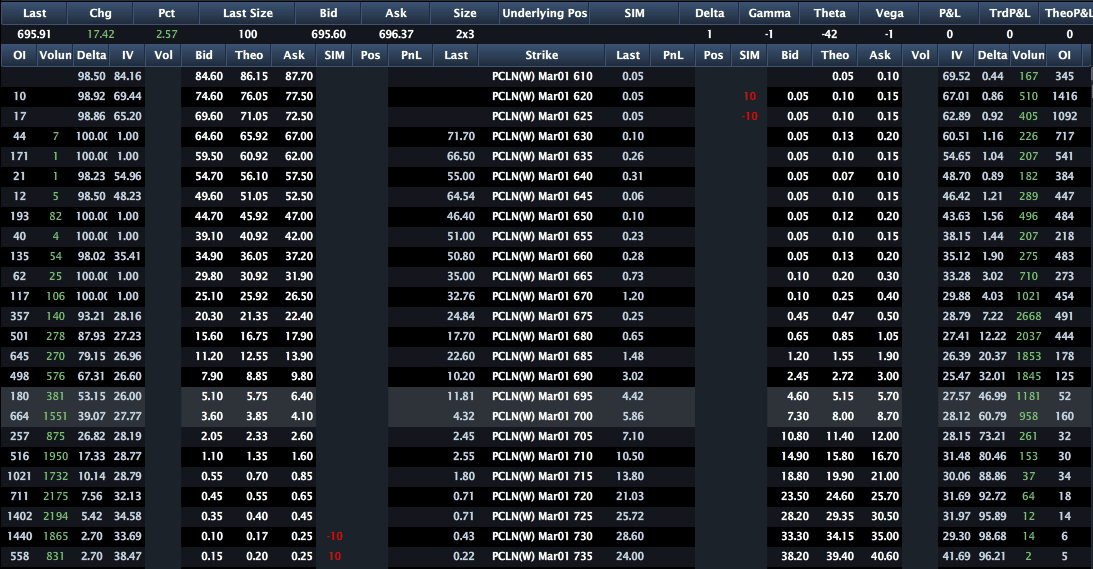
Task: Select the PCLN(W) Mar01 735 strike row
Action: click(542, 556)
